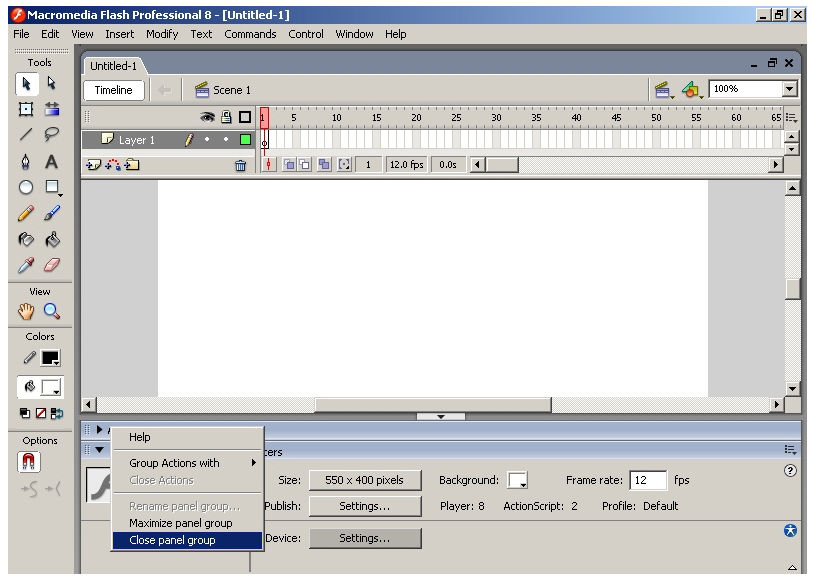This screenshot has height=579, width=819.
Task: Click the Center Frame icon
Action: (x=268, y=165)
